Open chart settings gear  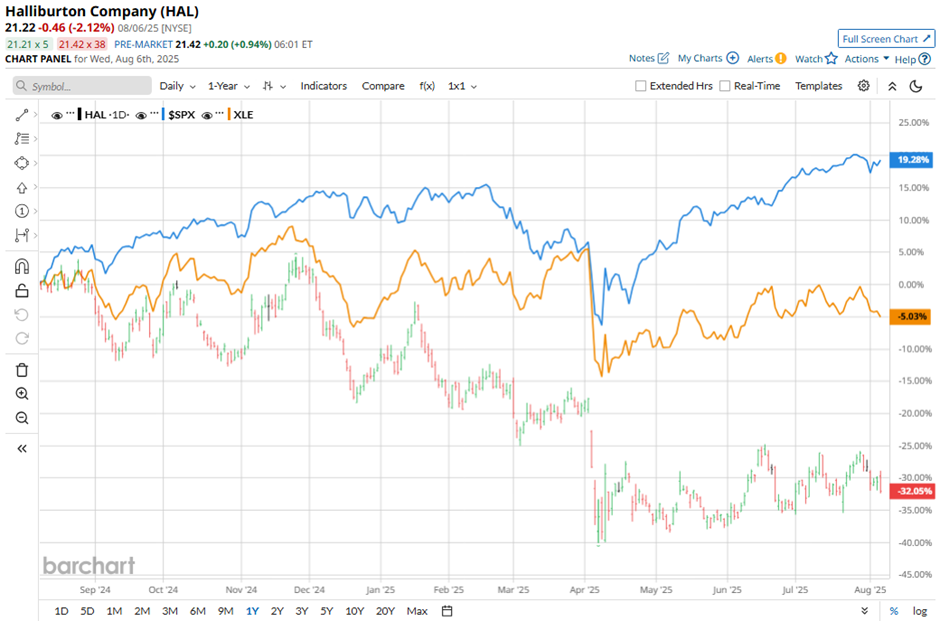[x=863, y=86]
